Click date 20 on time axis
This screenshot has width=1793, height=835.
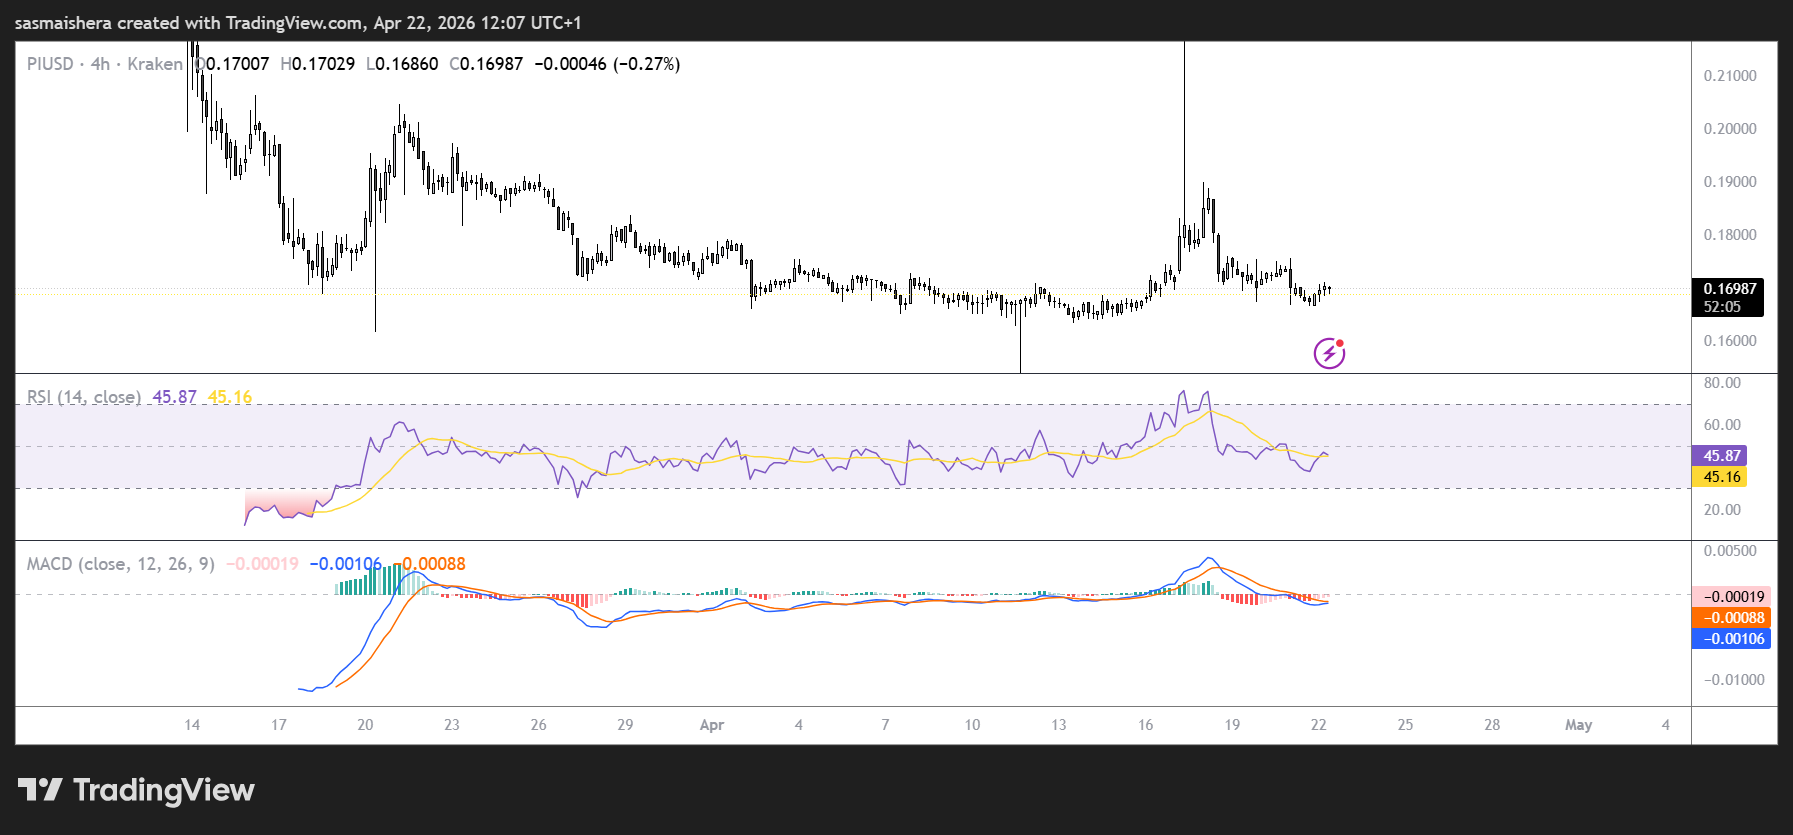[365, 725]
